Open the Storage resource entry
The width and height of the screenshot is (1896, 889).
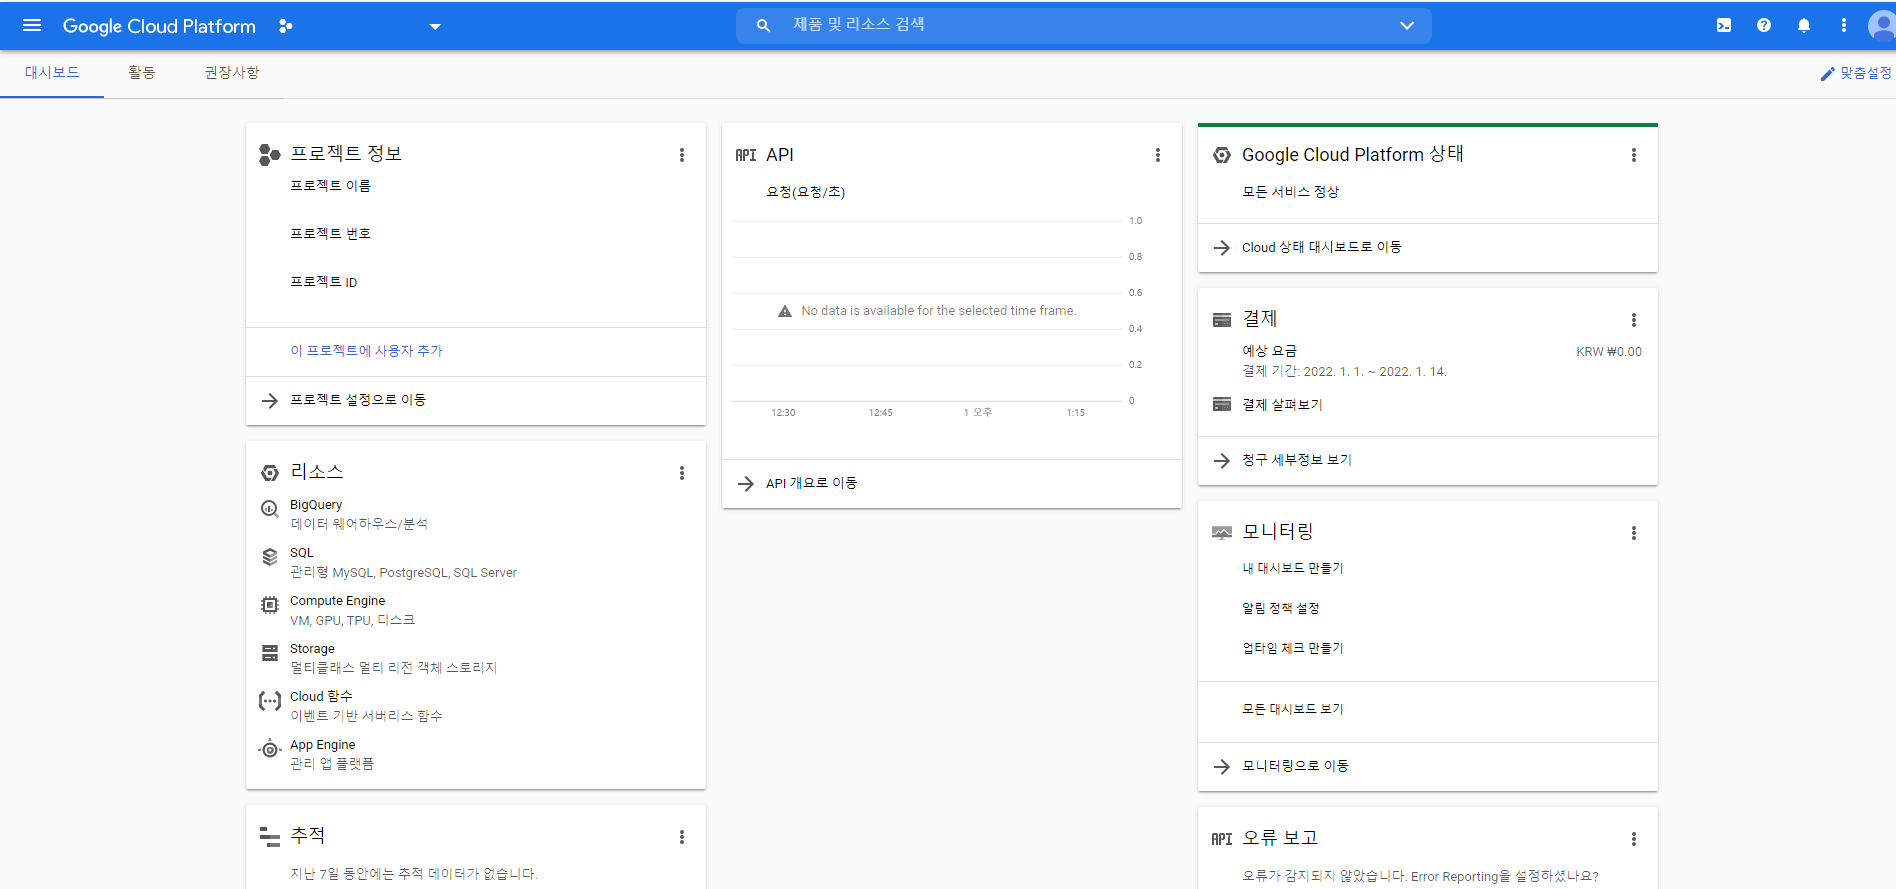pyautogui.click(x=312, y=649)
